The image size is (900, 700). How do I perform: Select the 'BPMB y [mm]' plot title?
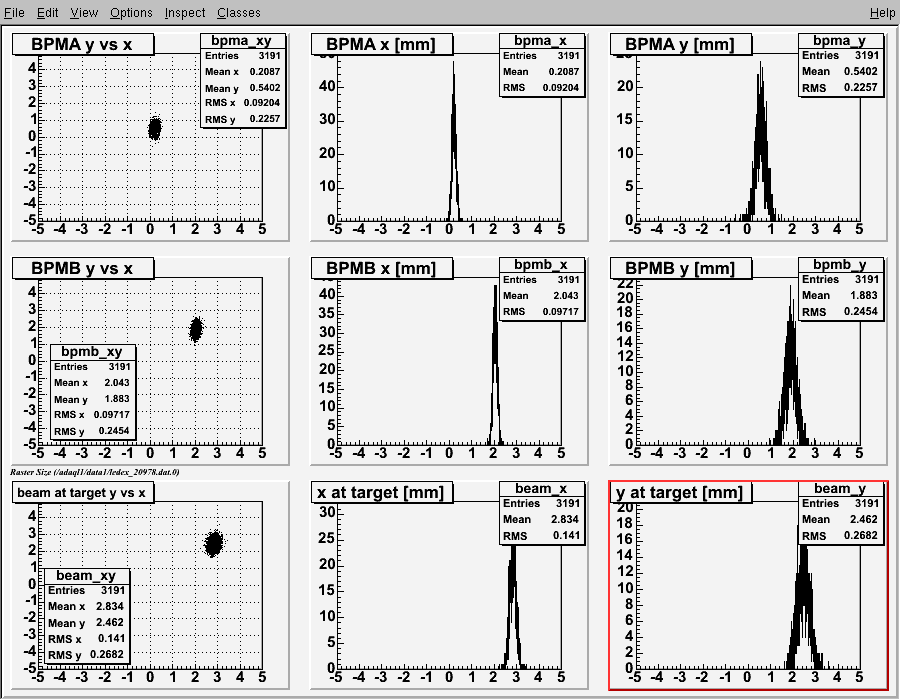(x=680, y=268)
